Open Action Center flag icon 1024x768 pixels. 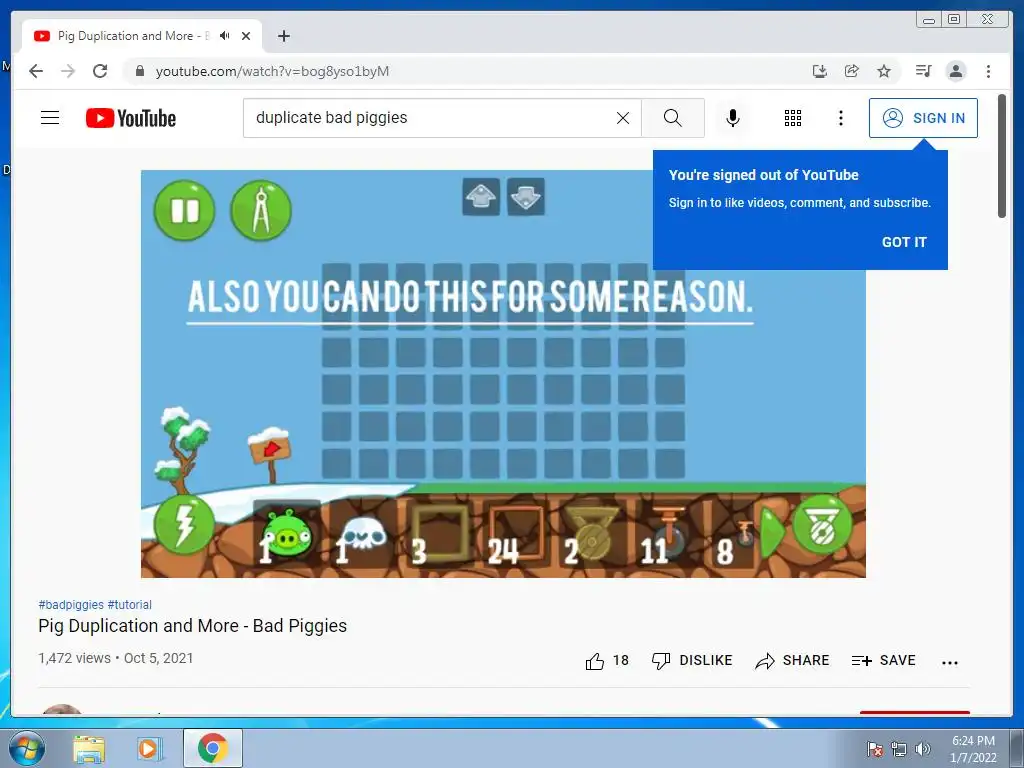click(x=874, y=748)
